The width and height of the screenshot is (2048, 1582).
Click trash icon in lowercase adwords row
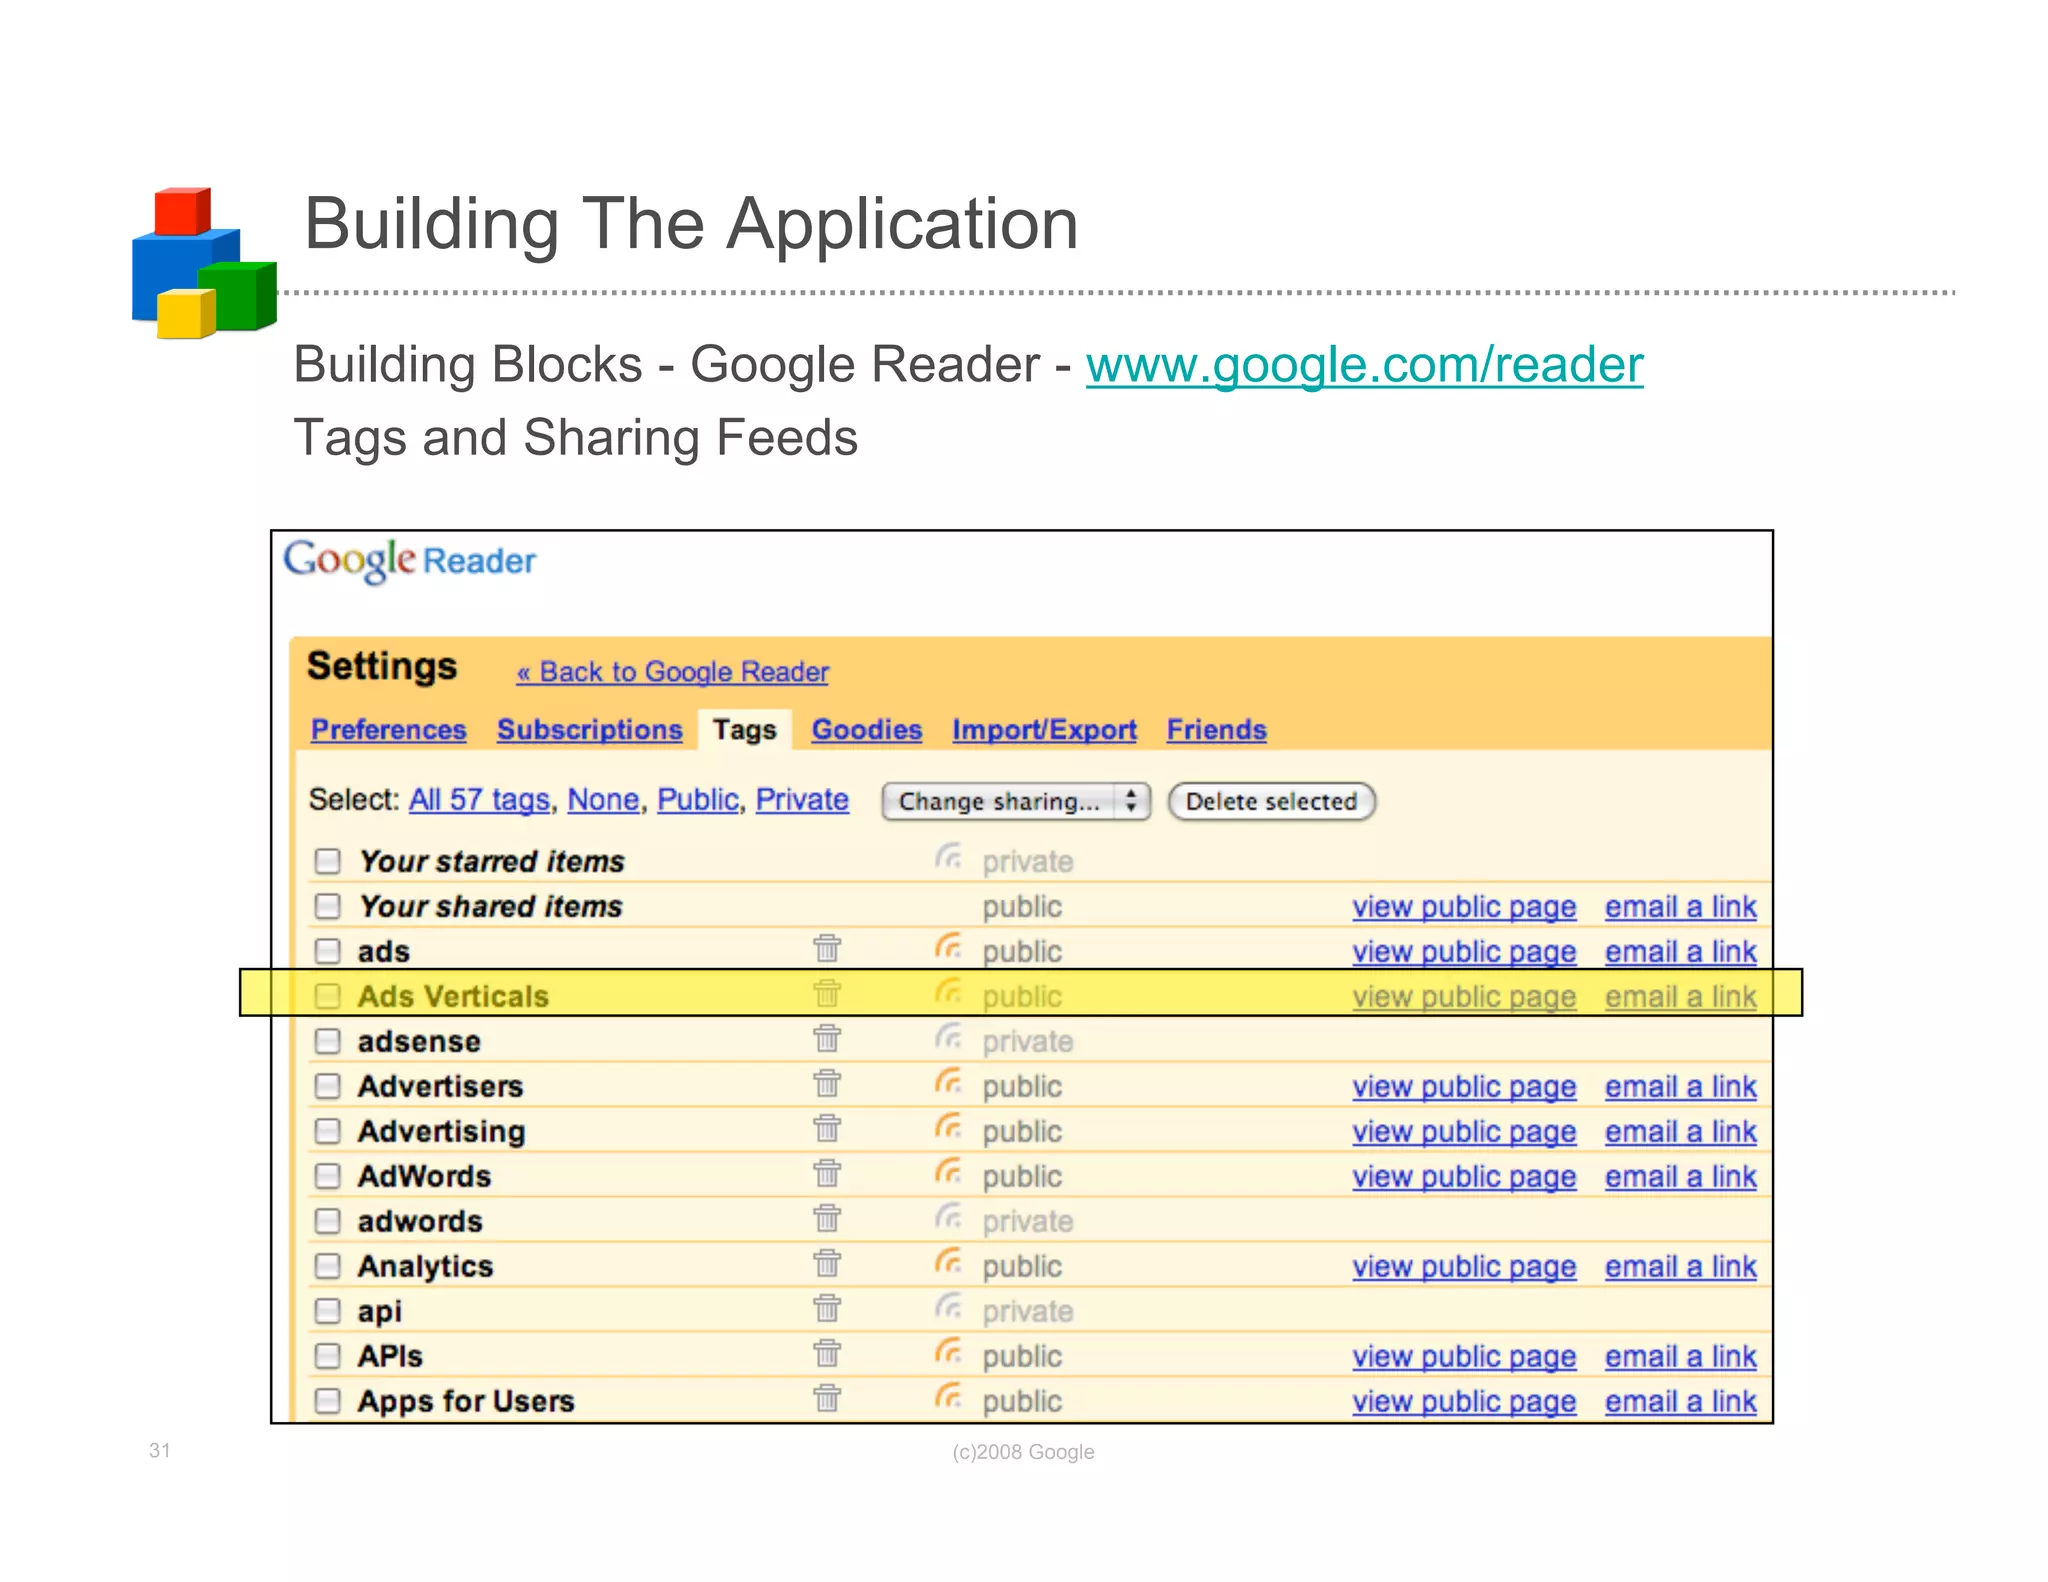(827, 1218)
